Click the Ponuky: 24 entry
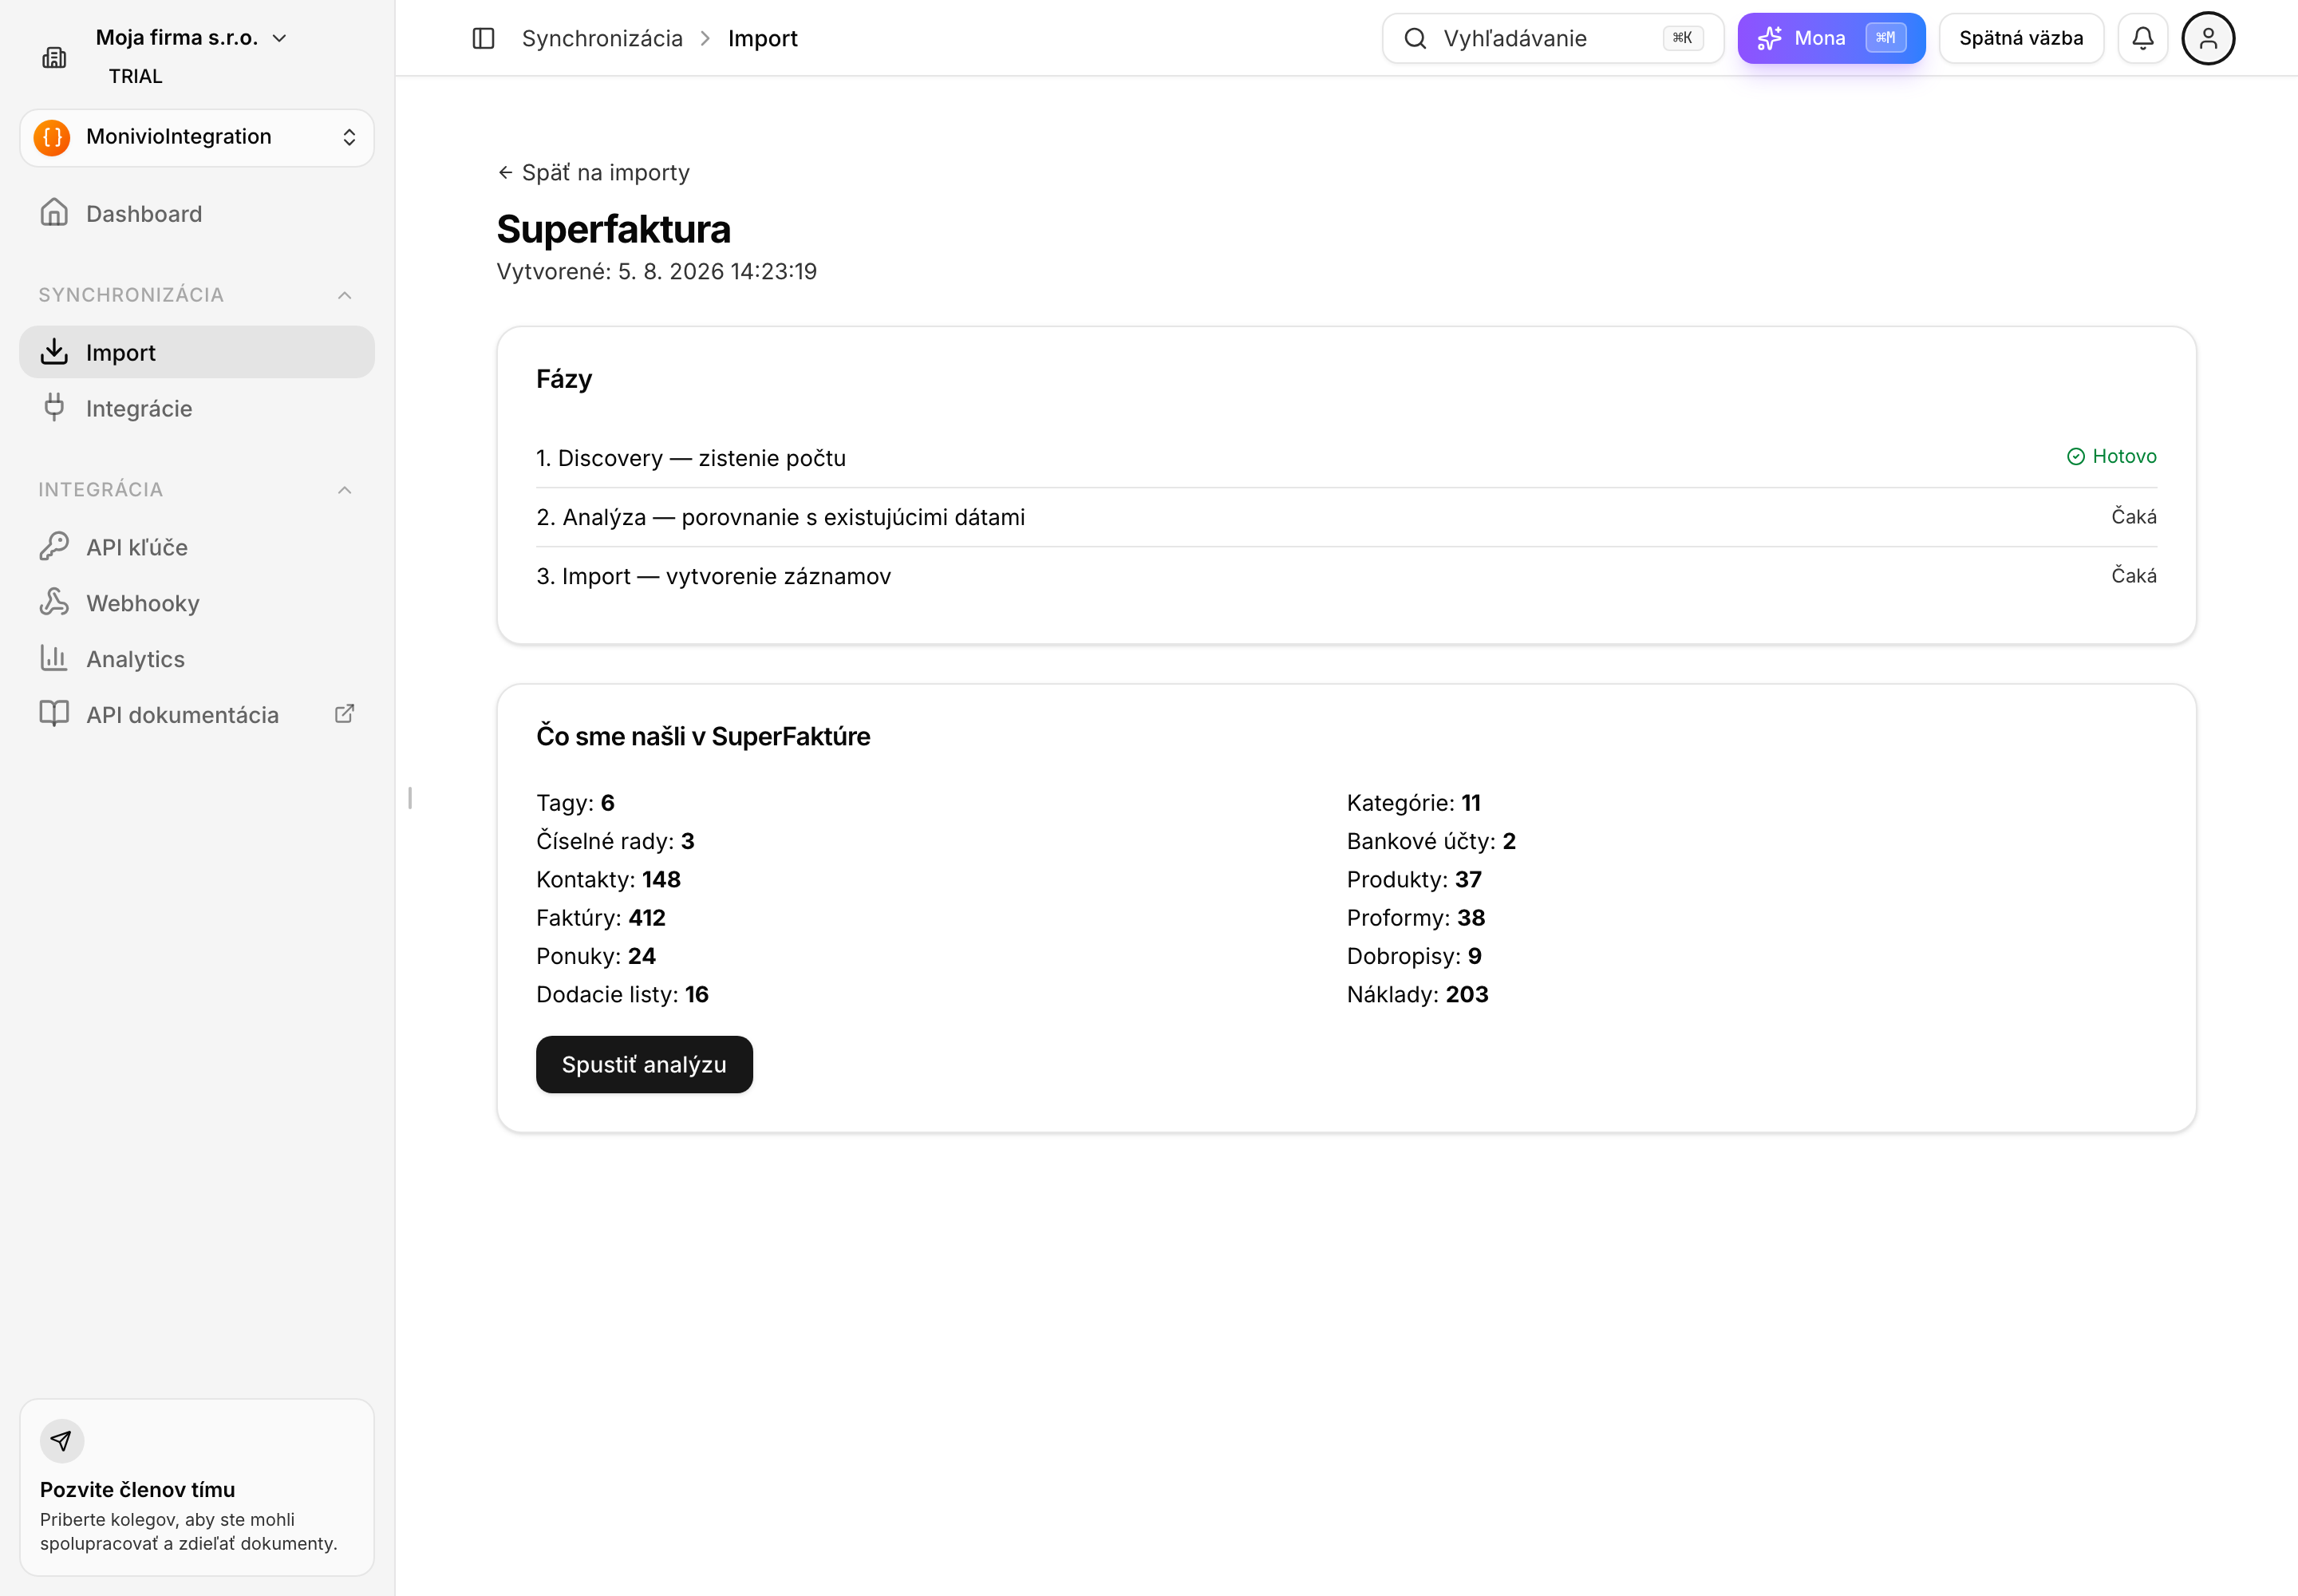Screen dimensions: 2298x1596 coord(596,956)
